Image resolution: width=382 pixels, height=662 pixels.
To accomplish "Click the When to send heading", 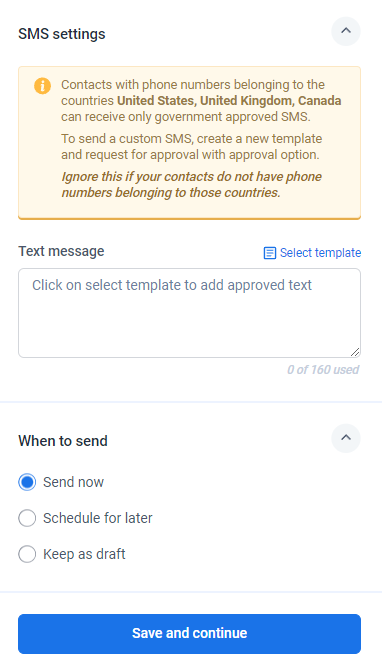I will (x=63, y=441).
